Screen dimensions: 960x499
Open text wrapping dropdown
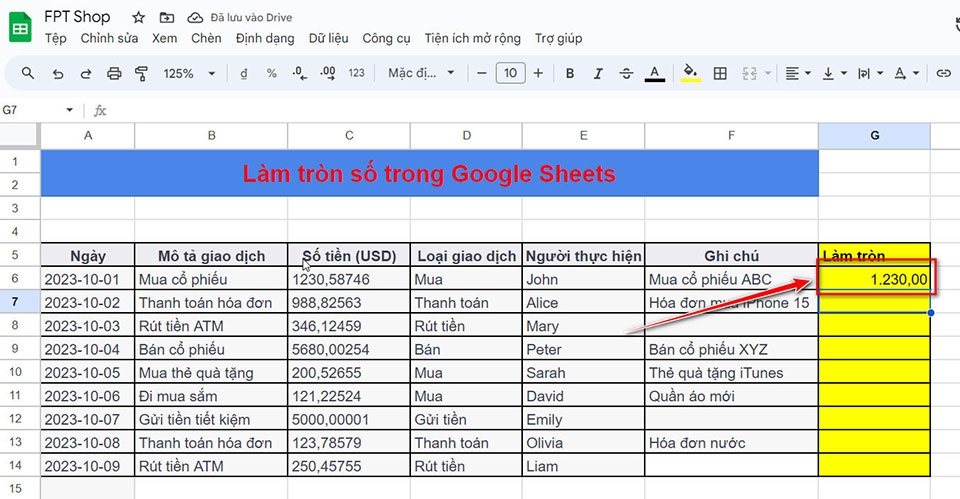[x=870, y=73]
